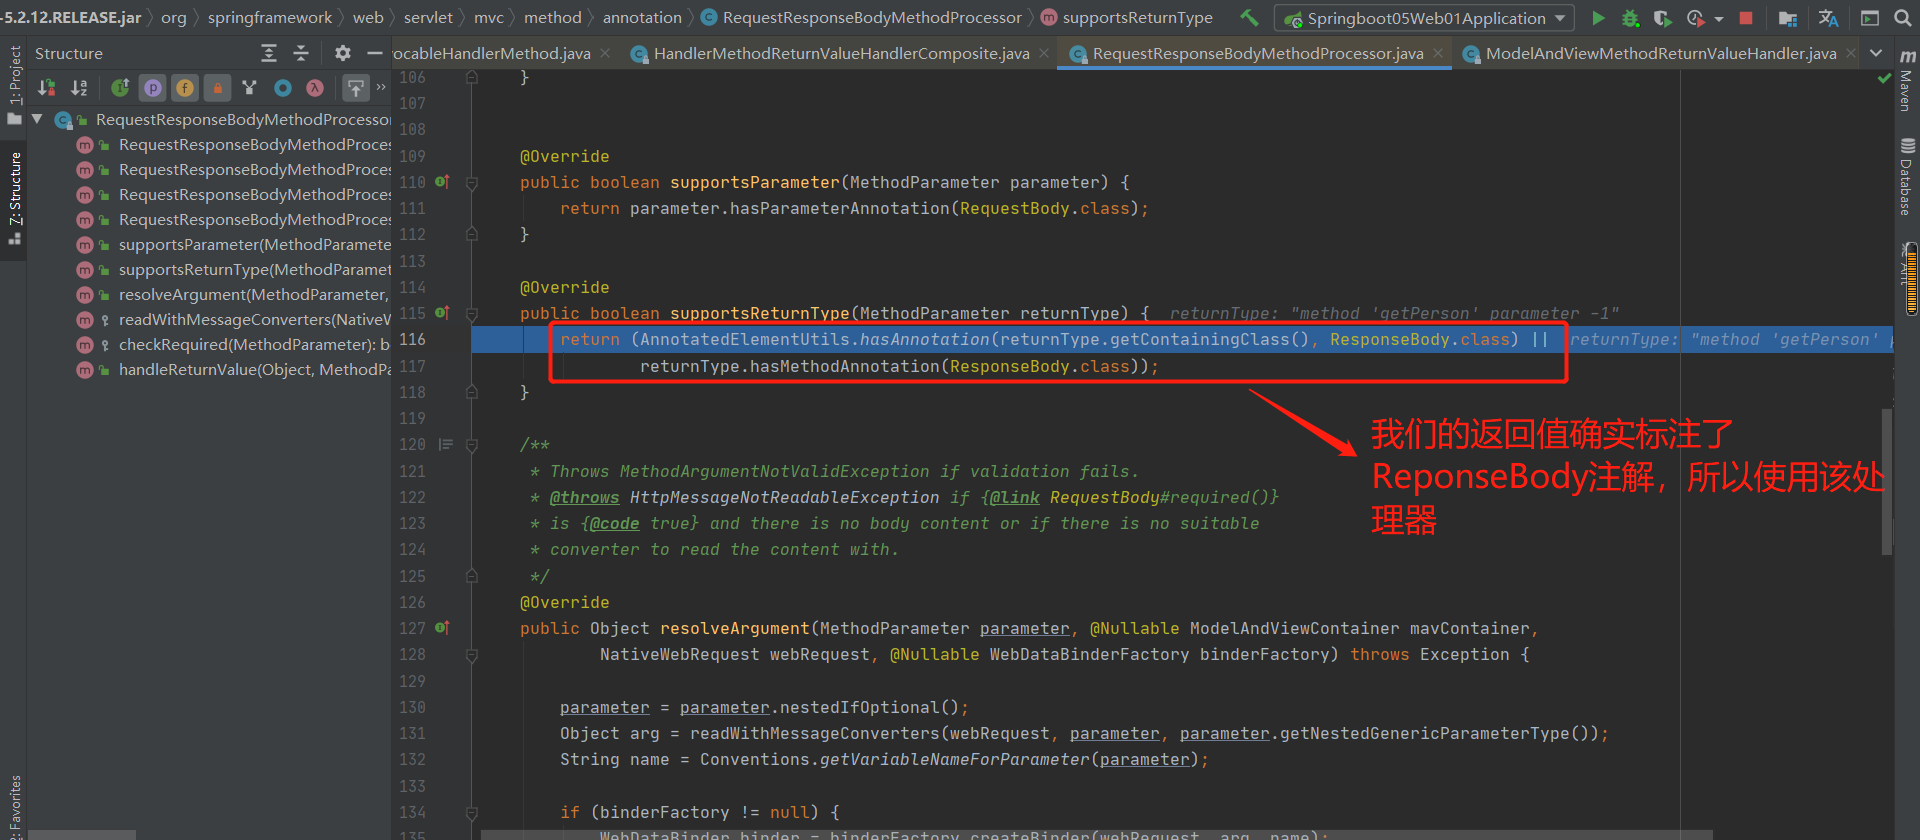This screenshot has height=840, width=1920.
Task: Stop the running process red square
Action: point(1746,18)
